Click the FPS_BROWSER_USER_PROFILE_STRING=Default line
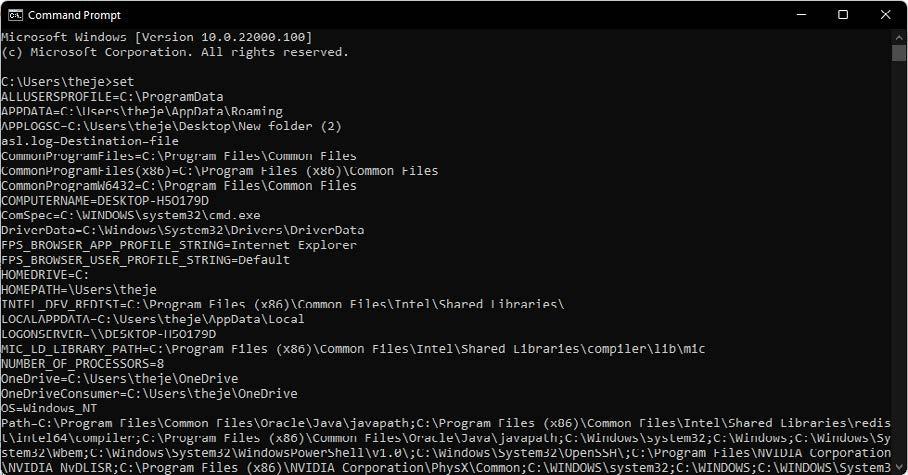Image resolution: width=908 pixels, height=475 pixels. pyautogui.click(x=145, y=260)
